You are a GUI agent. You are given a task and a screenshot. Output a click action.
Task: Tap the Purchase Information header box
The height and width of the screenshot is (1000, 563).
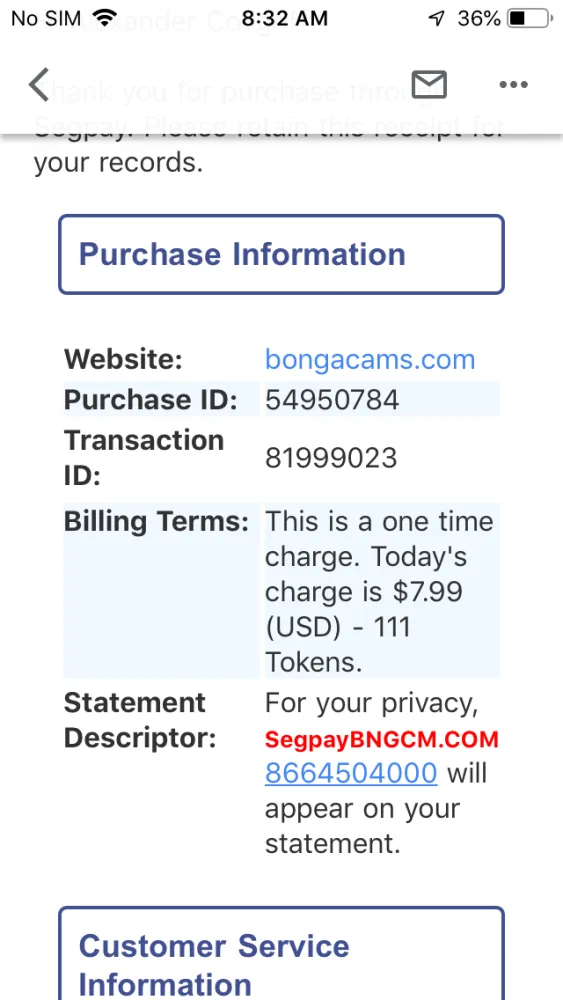281,254
